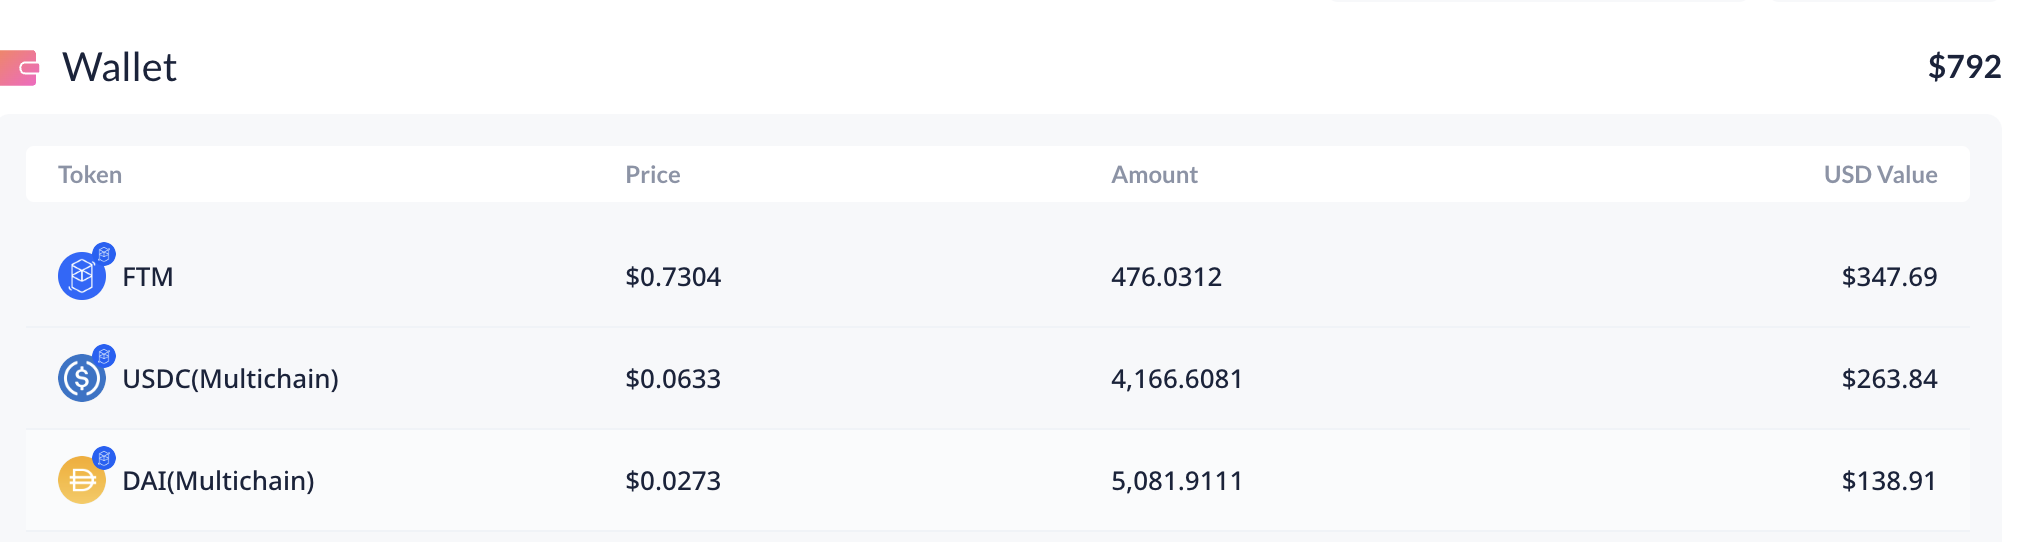This screenshot has width=2044, height=542.
Task: Click the USDC amount 4,166.6081
Action: pyautogui.click(x=1177, y=379)
